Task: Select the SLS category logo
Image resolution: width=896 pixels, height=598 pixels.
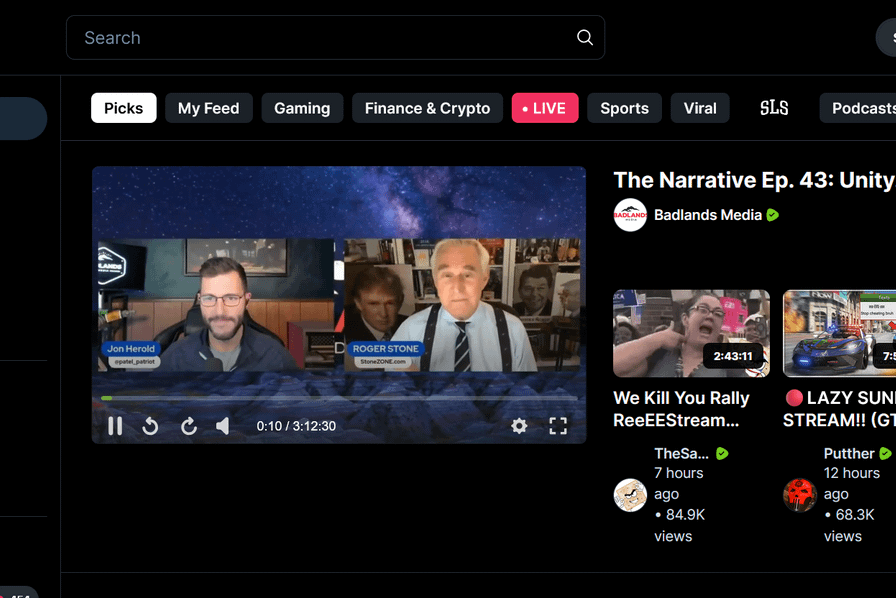Action: pyautogui.click(x=774, y=107)
